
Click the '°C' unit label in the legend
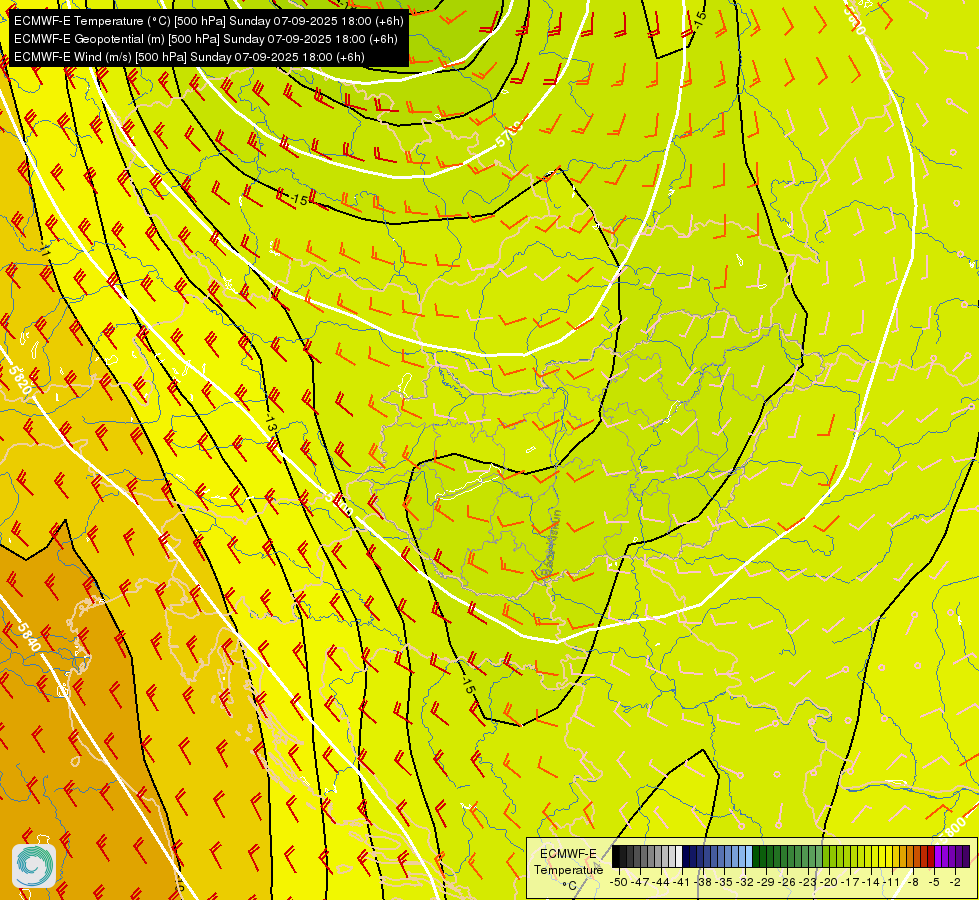(x=569, y=886)
